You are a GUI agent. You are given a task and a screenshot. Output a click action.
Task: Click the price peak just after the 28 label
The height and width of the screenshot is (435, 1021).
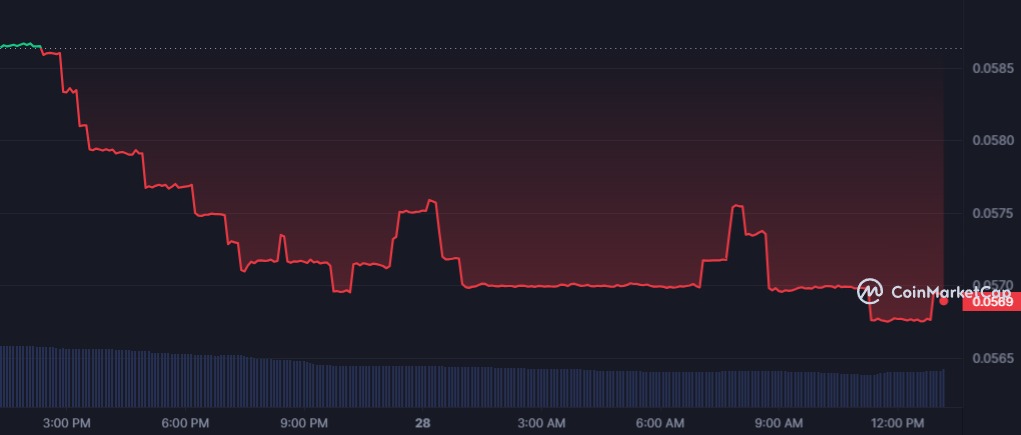tap(432, 201)
